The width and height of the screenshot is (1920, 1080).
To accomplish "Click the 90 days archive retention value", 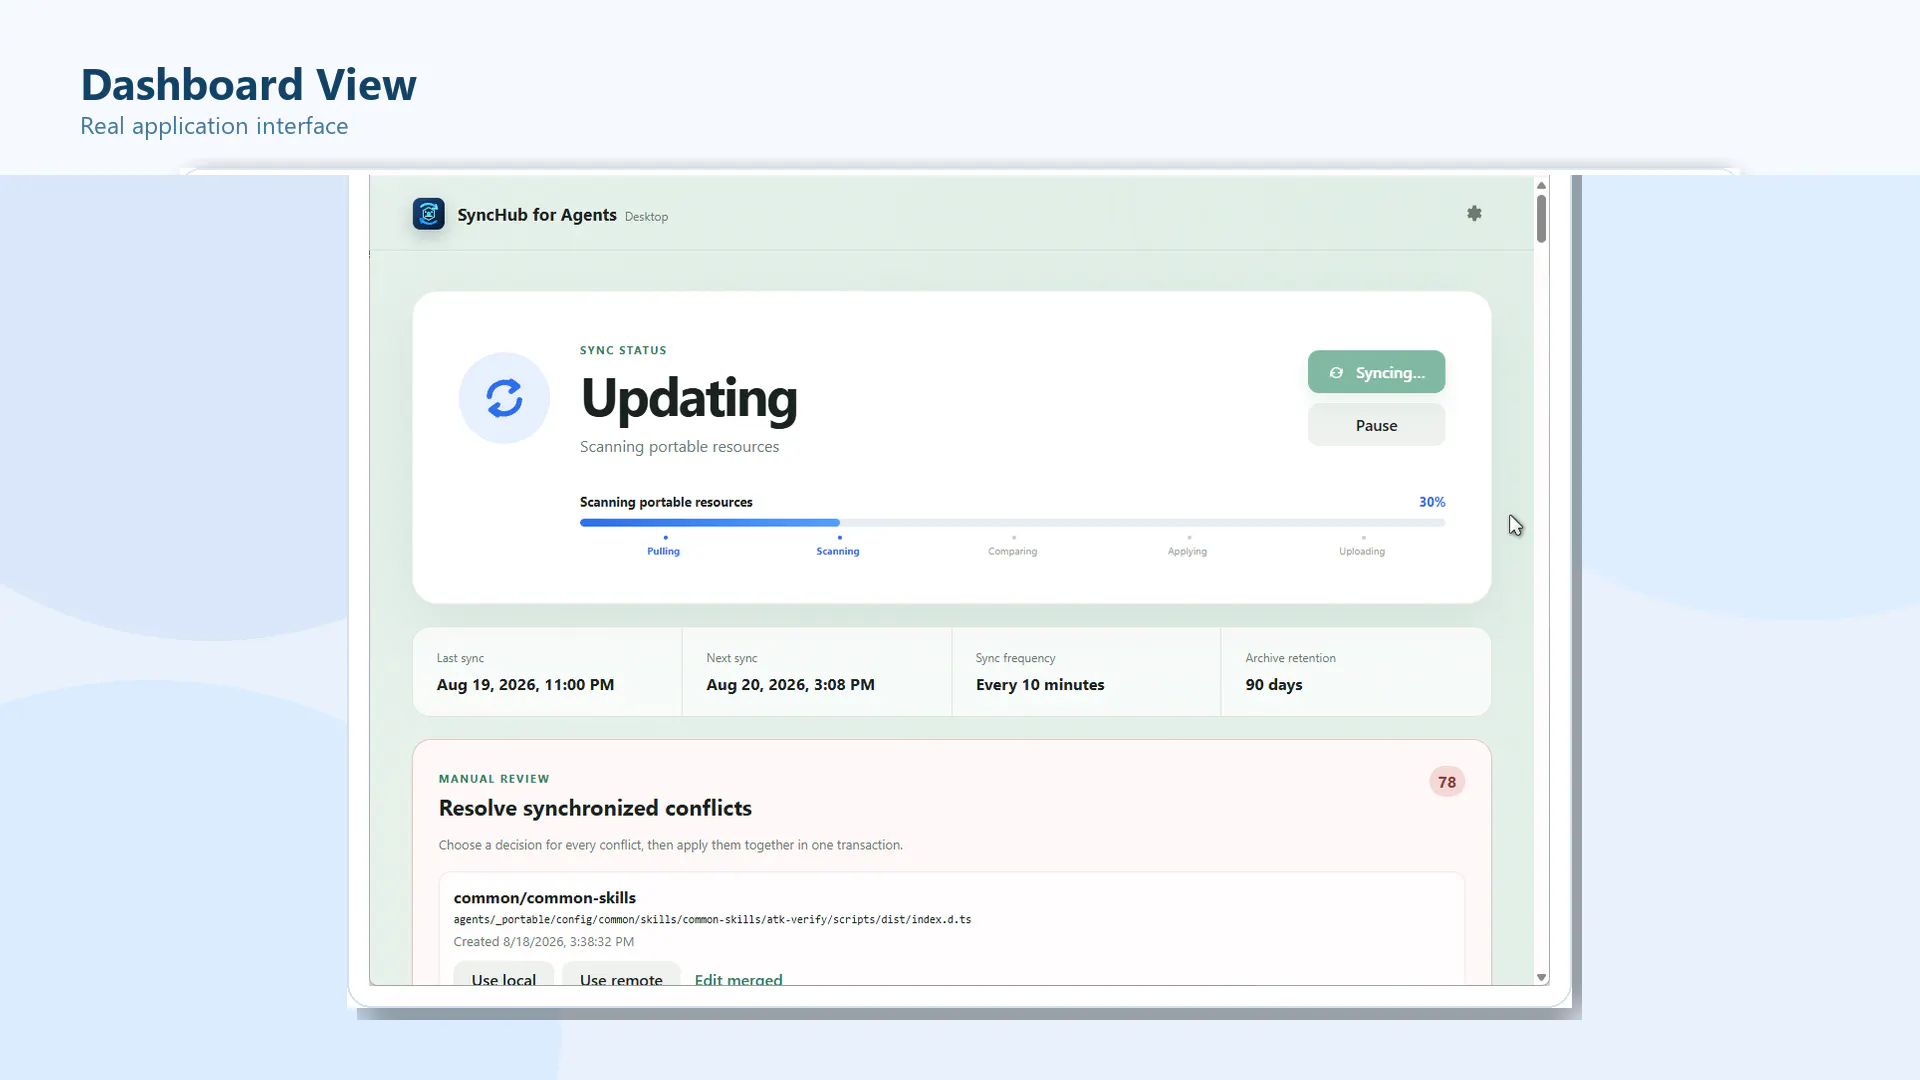I will tap(1273, 685).
